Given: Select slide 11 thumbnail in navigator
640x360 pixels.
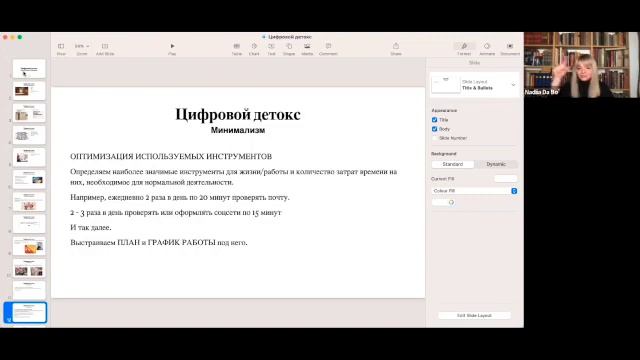Looking at the screenshot, I should [x=29, y=290].
